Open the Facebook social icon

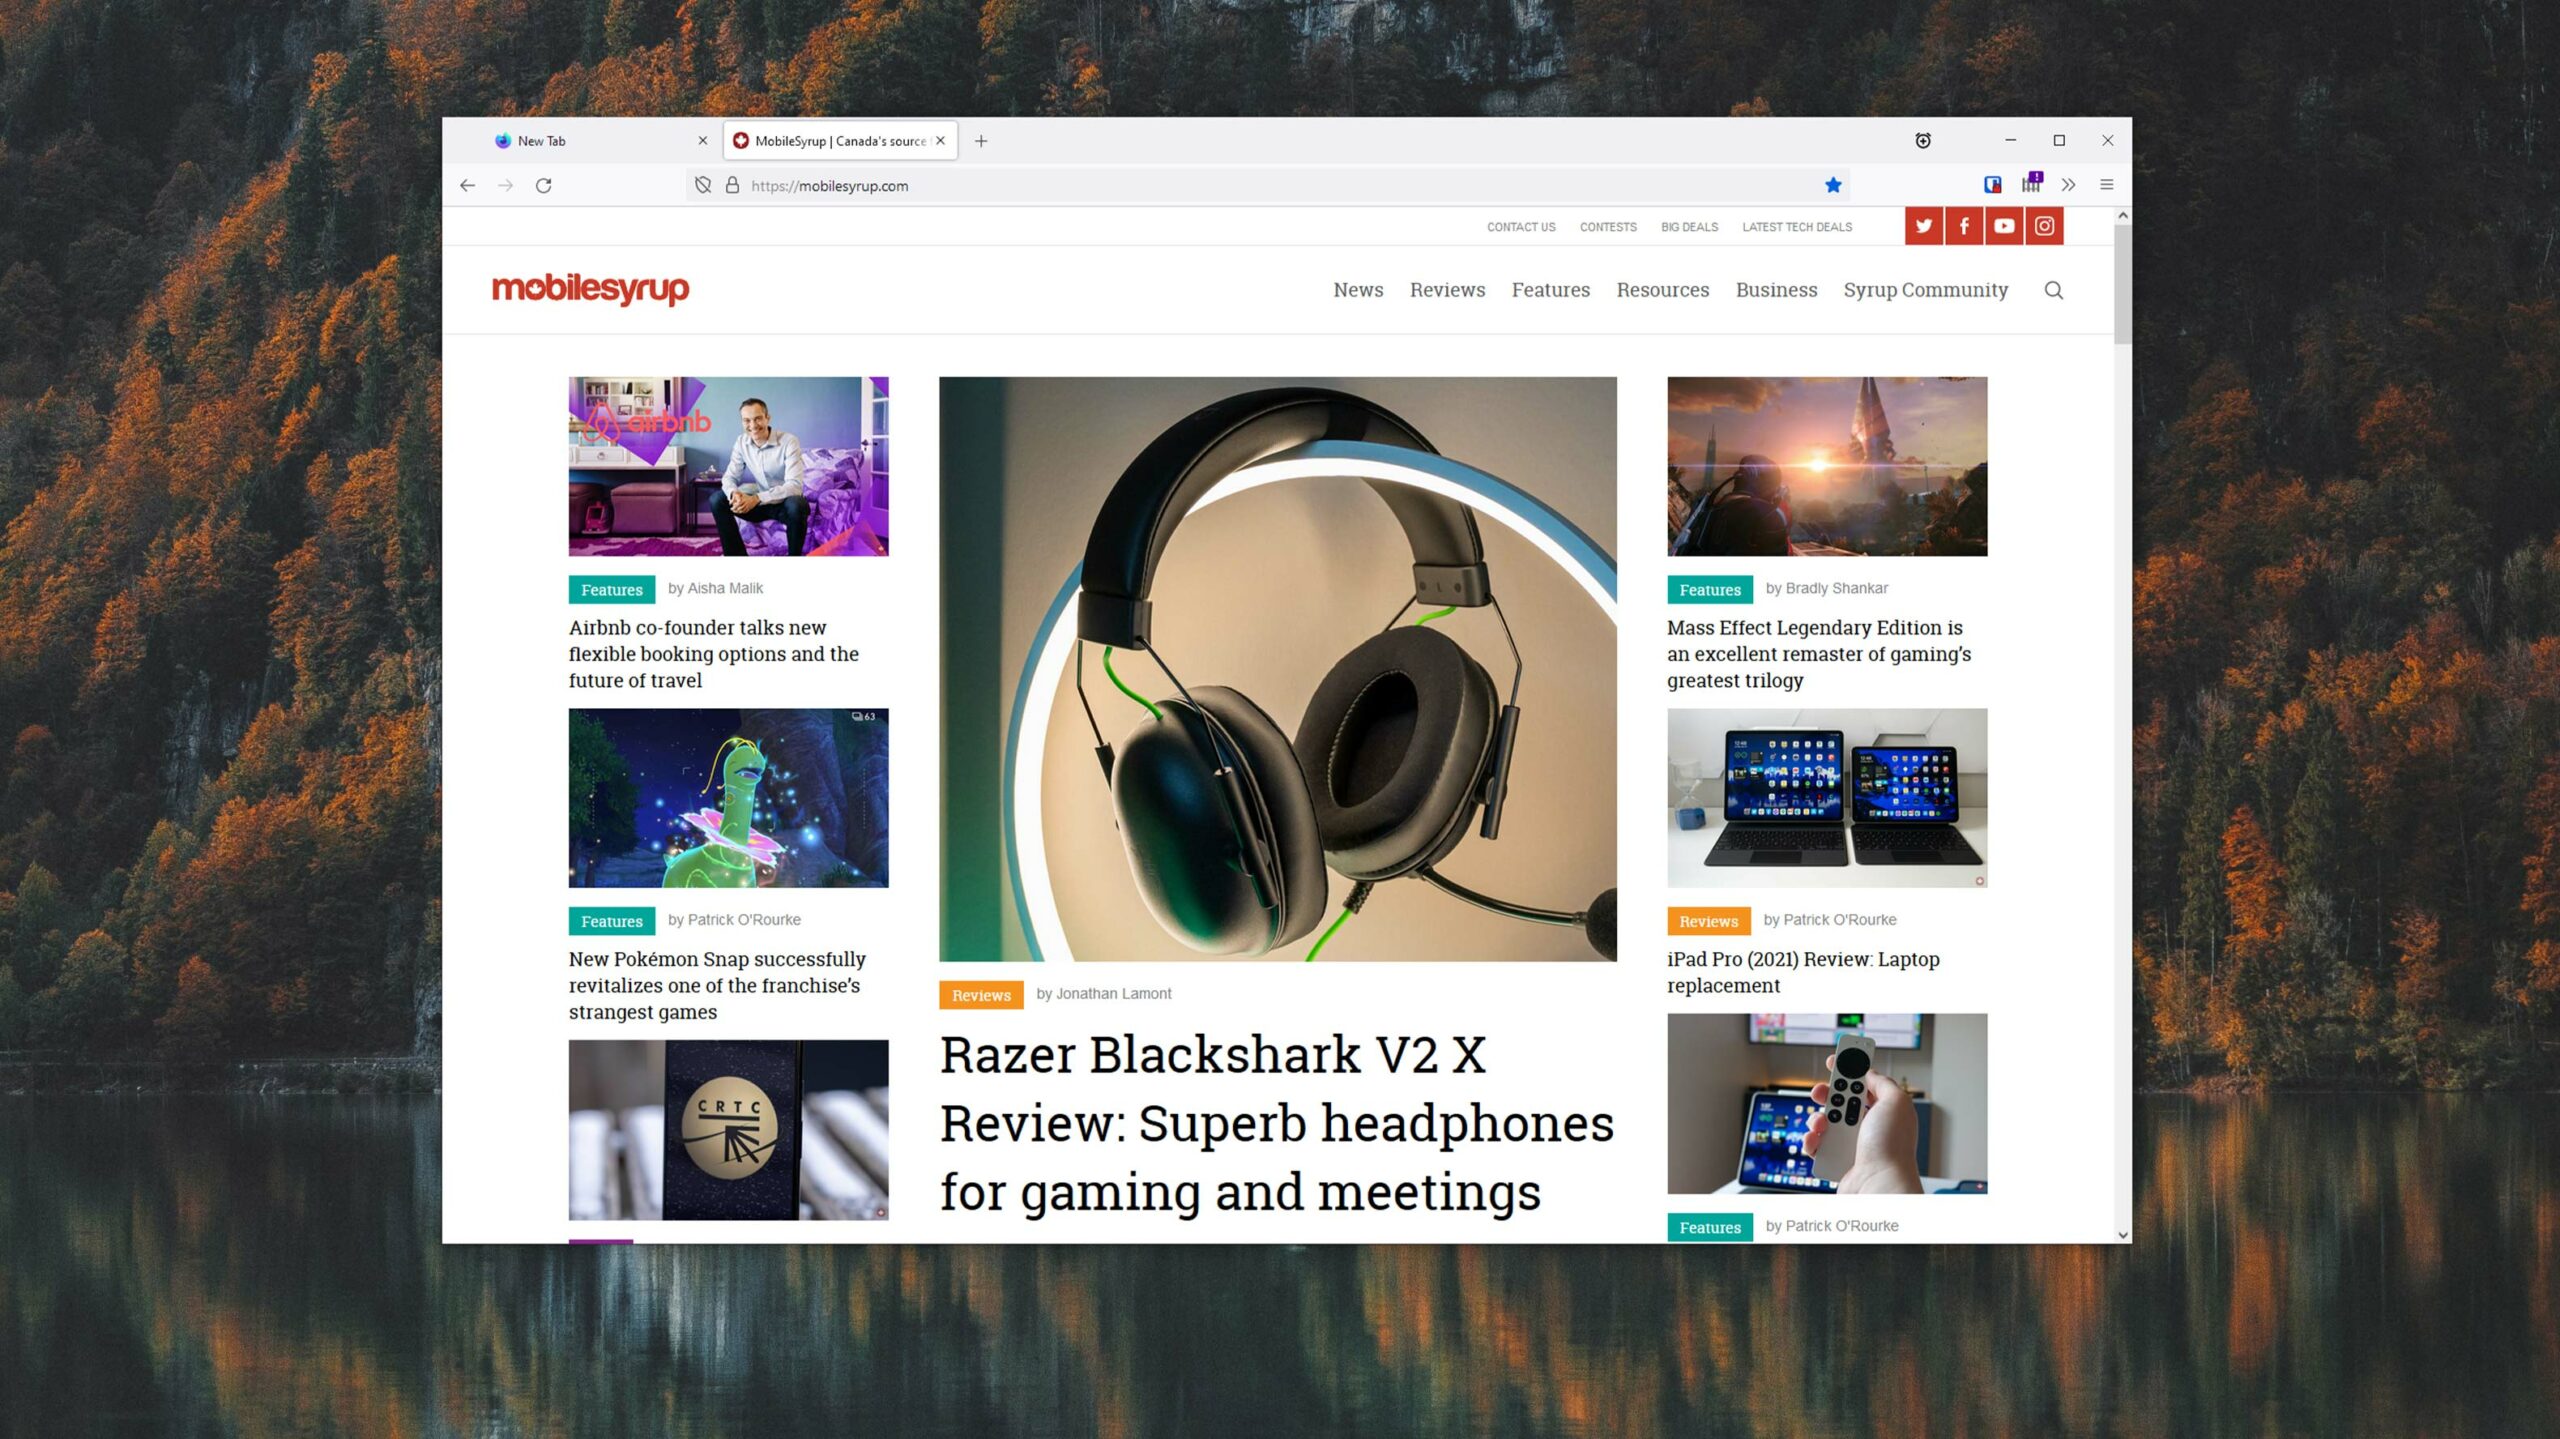pyautogui.click(x=1964, y=226)
